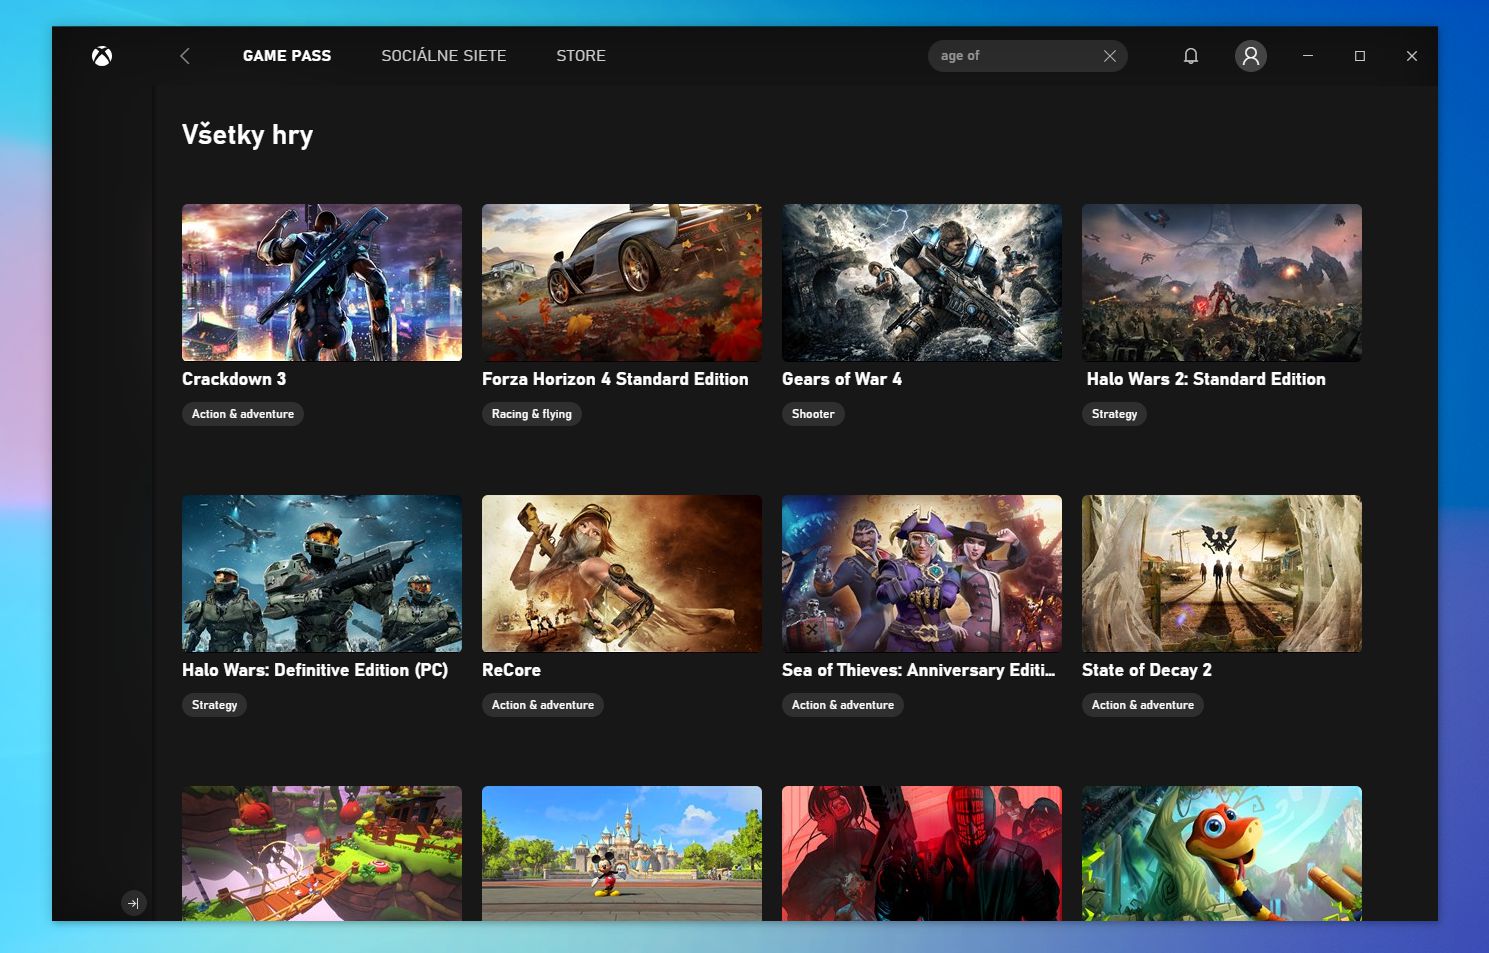Go back using the back arrow

[185, 56]
